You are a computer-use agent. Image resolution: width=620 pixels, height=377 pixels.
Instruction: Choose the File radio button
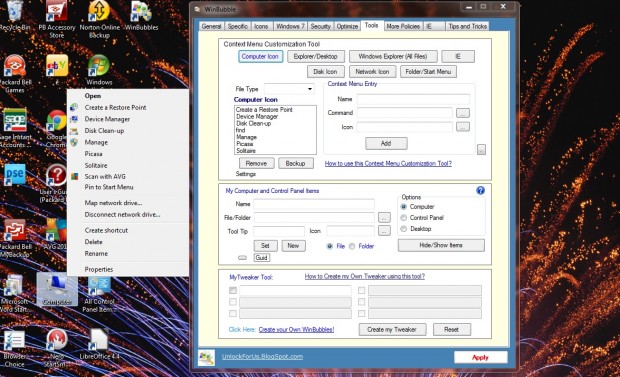[329, 246]
